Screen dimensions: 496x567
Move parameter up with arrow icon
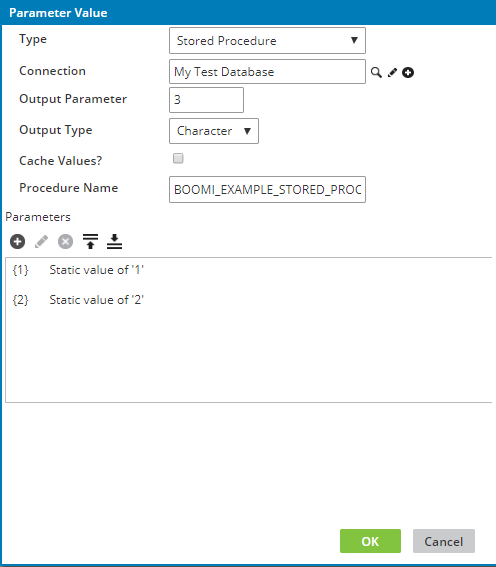tap(90, 242)
